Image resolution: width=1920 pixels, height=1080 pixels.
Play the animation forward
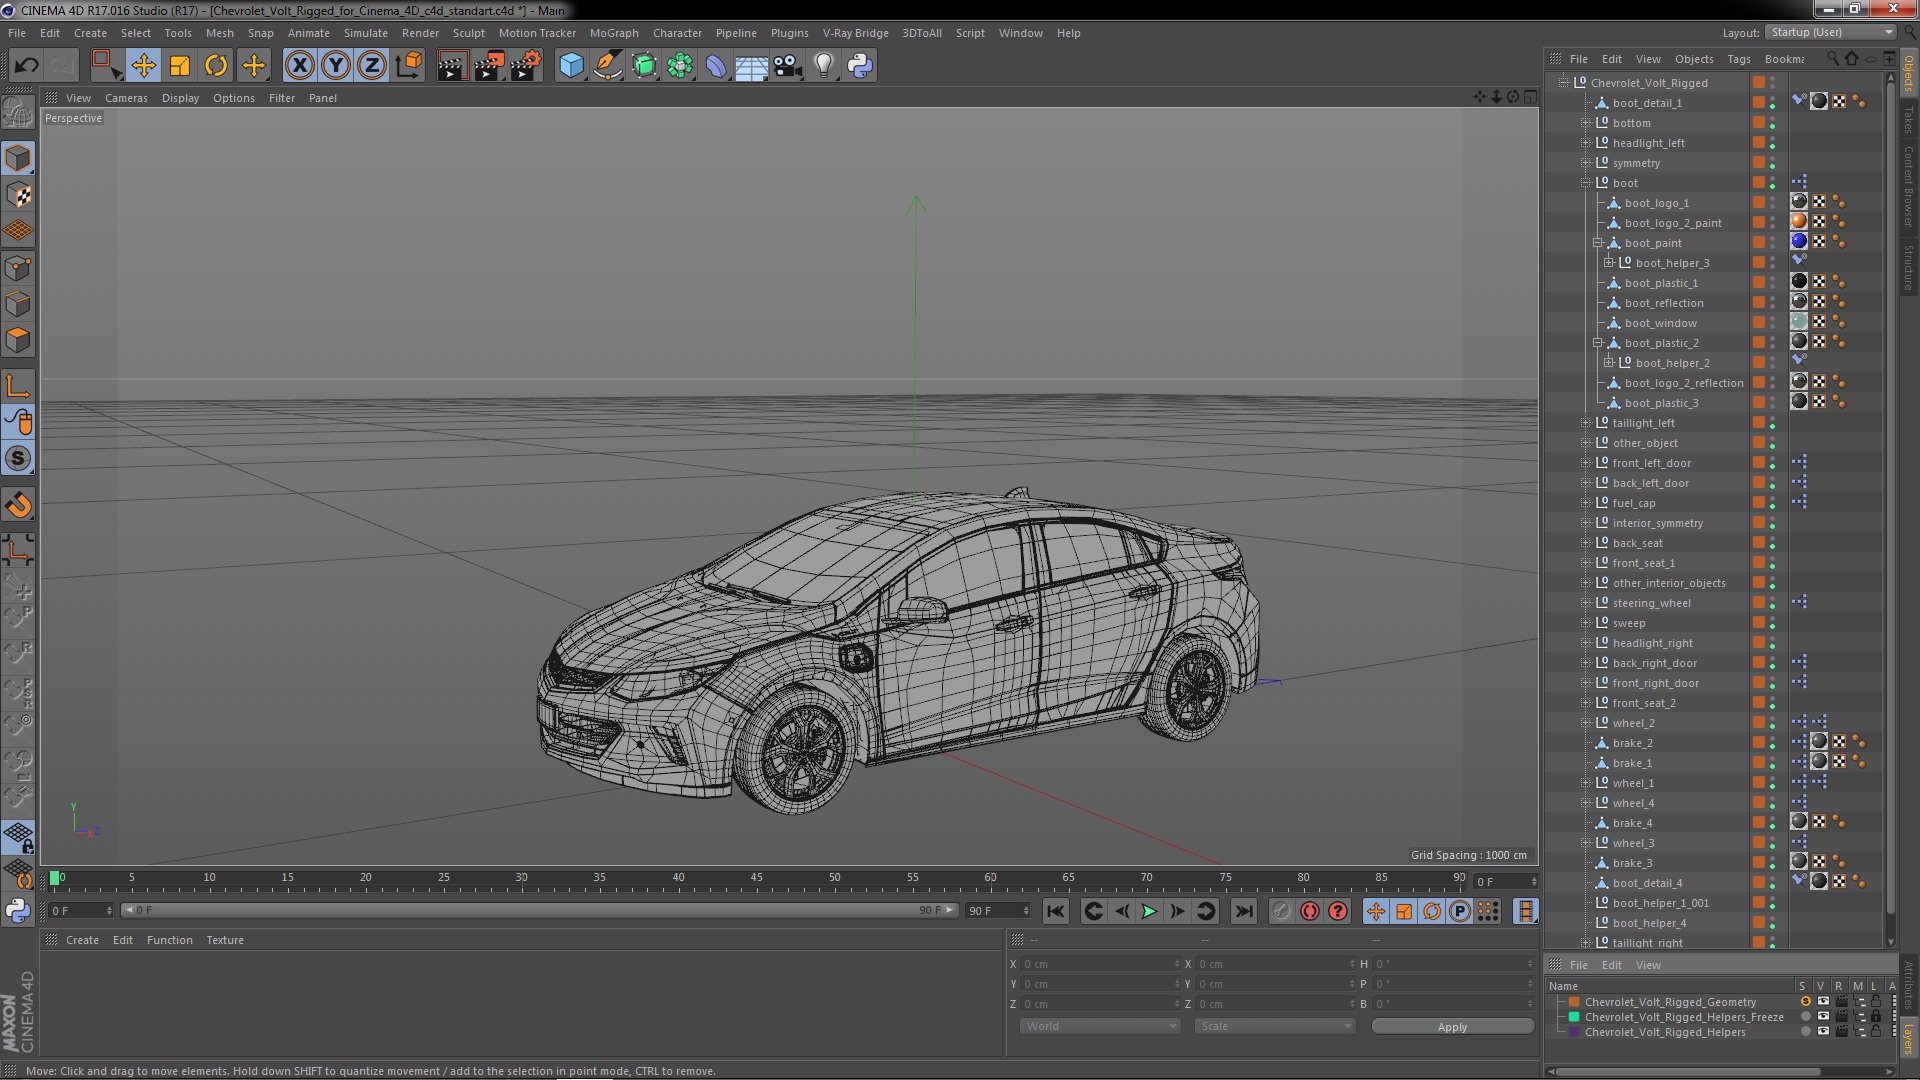pos(1149,911)
